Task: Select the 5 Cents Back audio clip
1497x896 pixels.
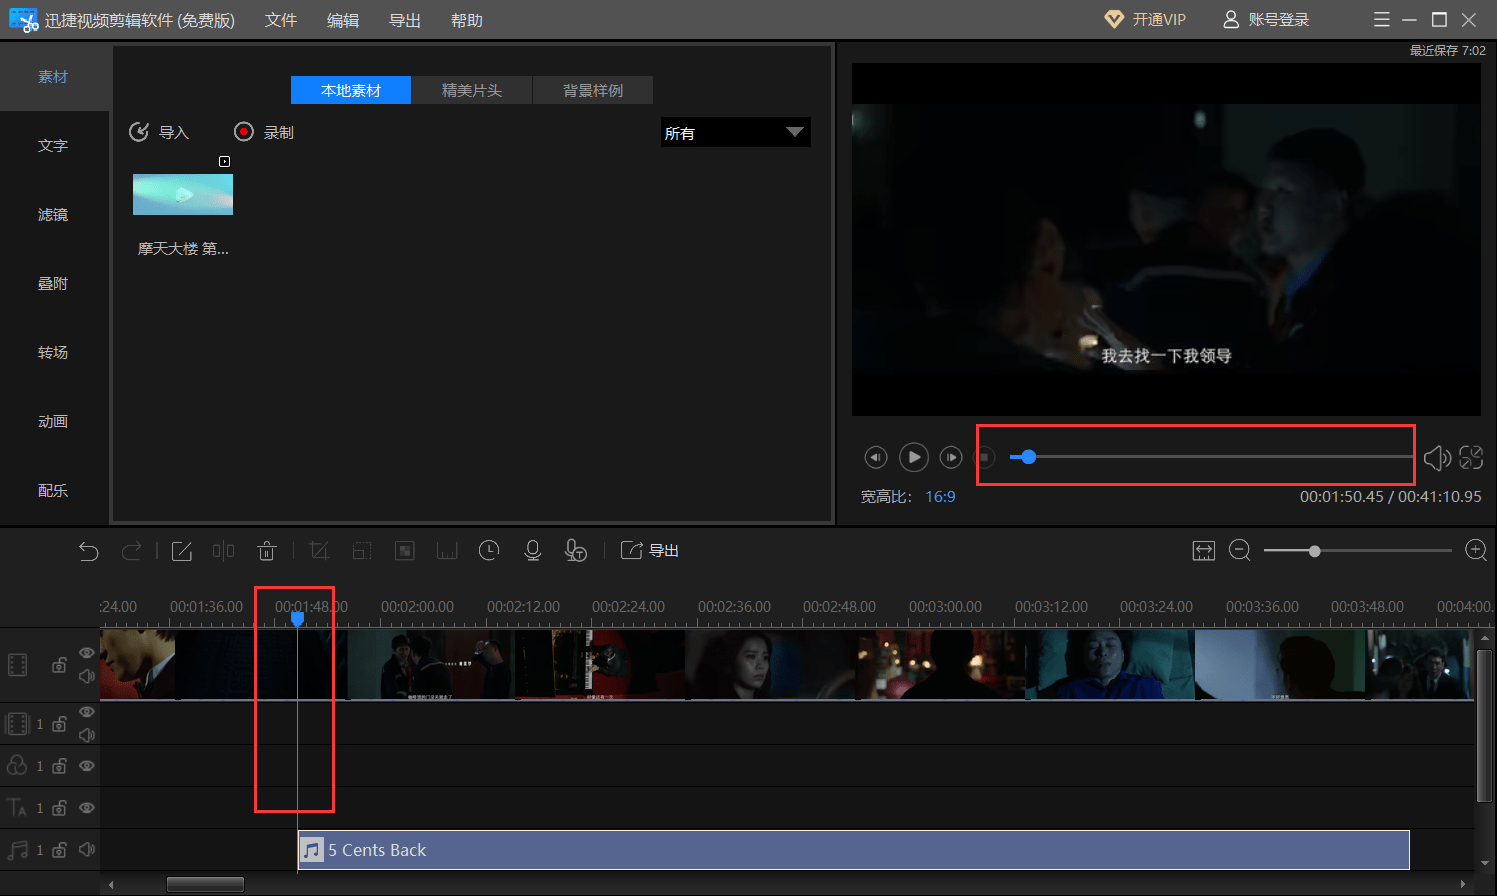Action: click(x=854, y=850)
